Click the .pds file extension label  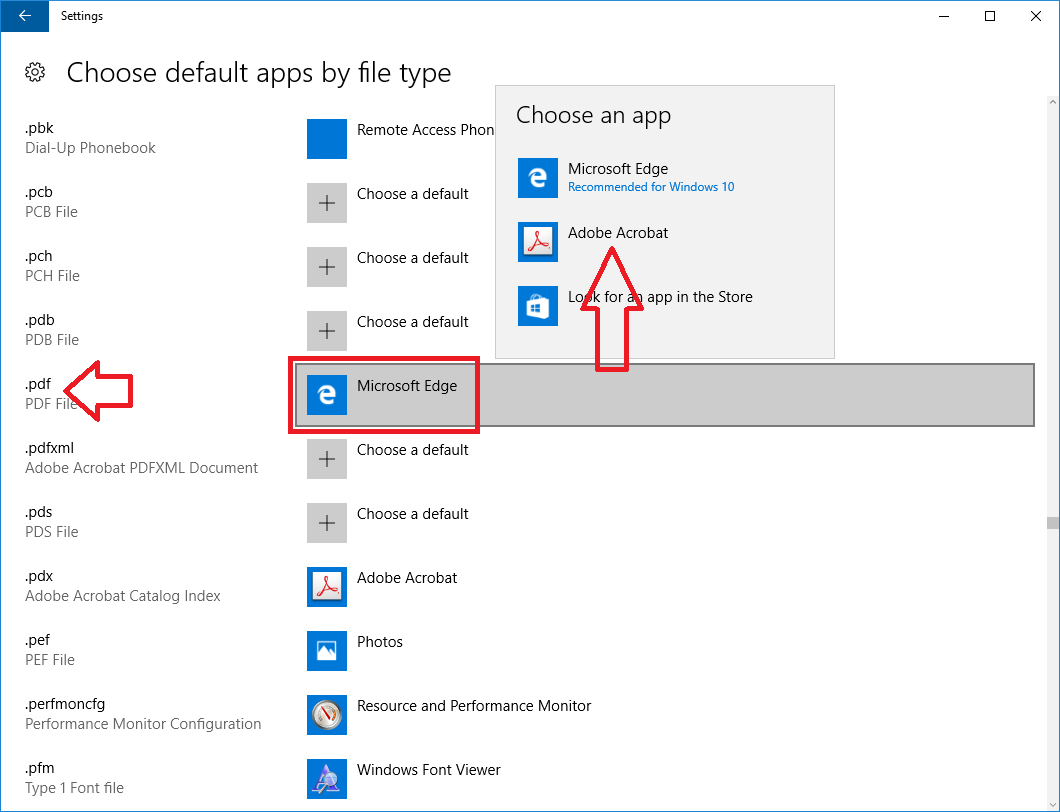[39, 512]
